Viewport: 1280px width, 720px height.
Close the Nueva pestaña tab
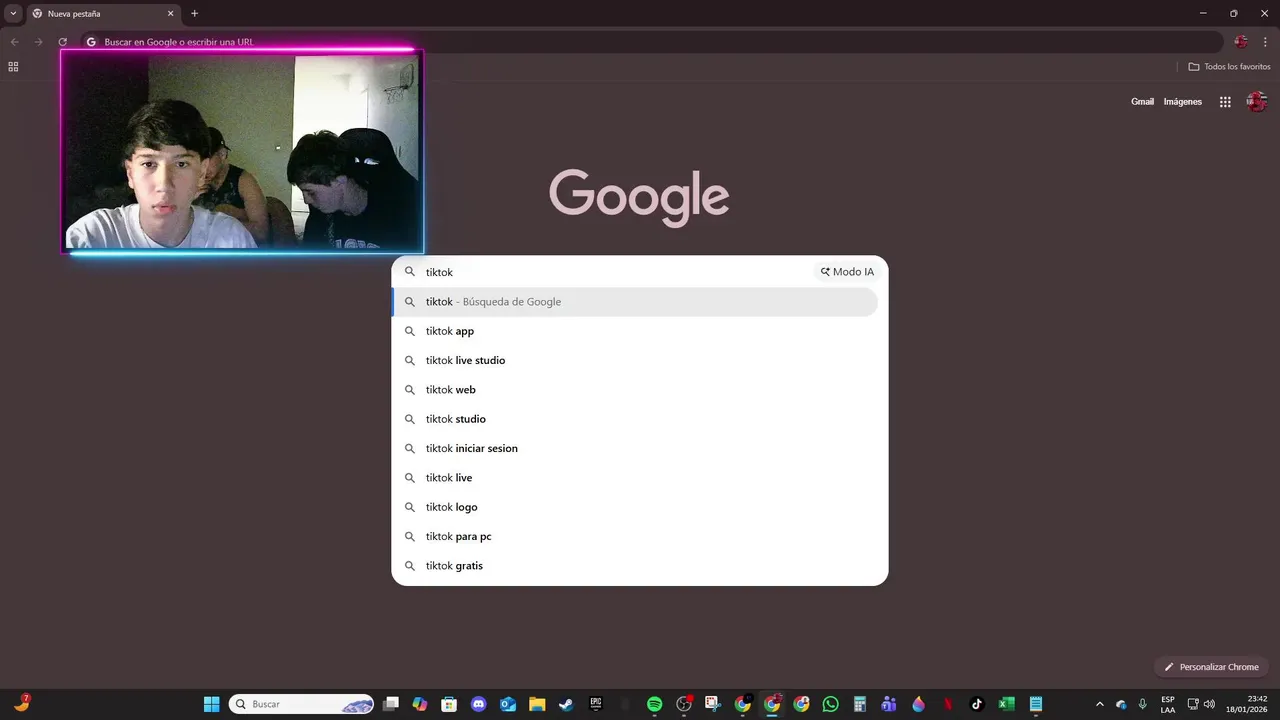tap(170, 14)
